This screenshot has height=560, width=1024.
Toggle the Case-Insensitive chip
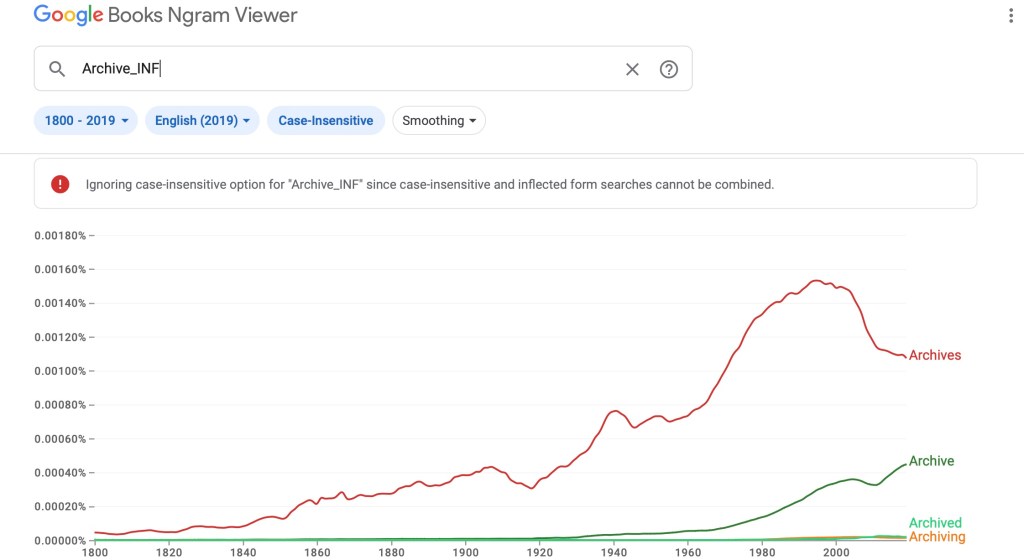[325, 121]
